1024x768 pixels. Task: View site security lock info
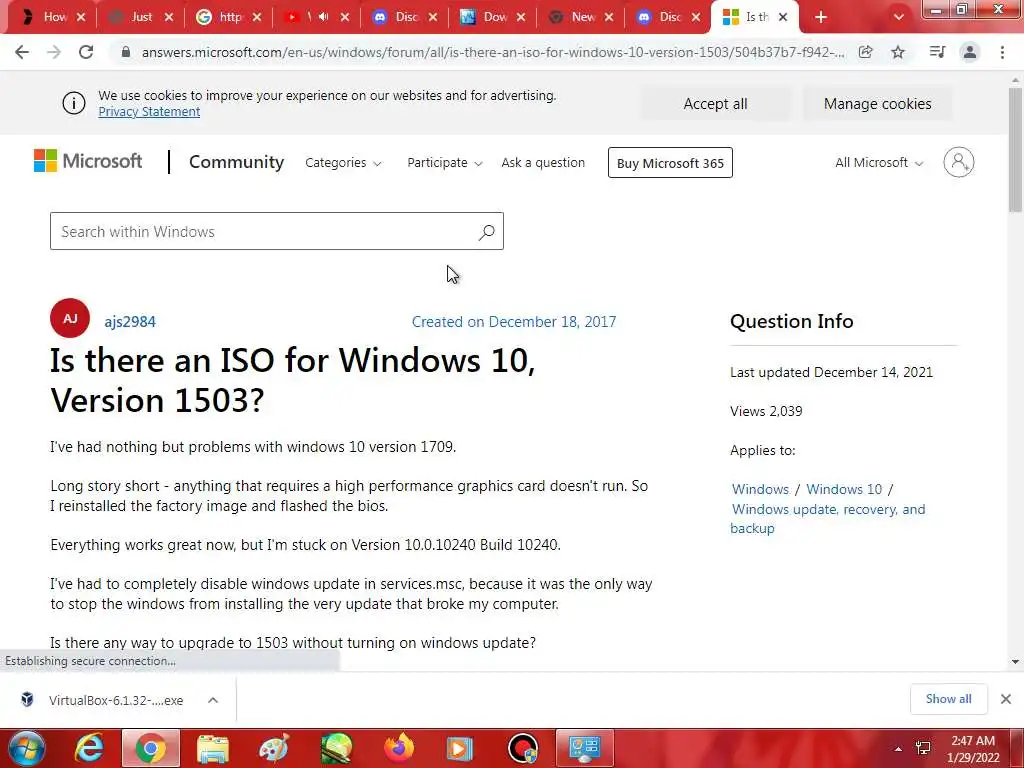126,52
